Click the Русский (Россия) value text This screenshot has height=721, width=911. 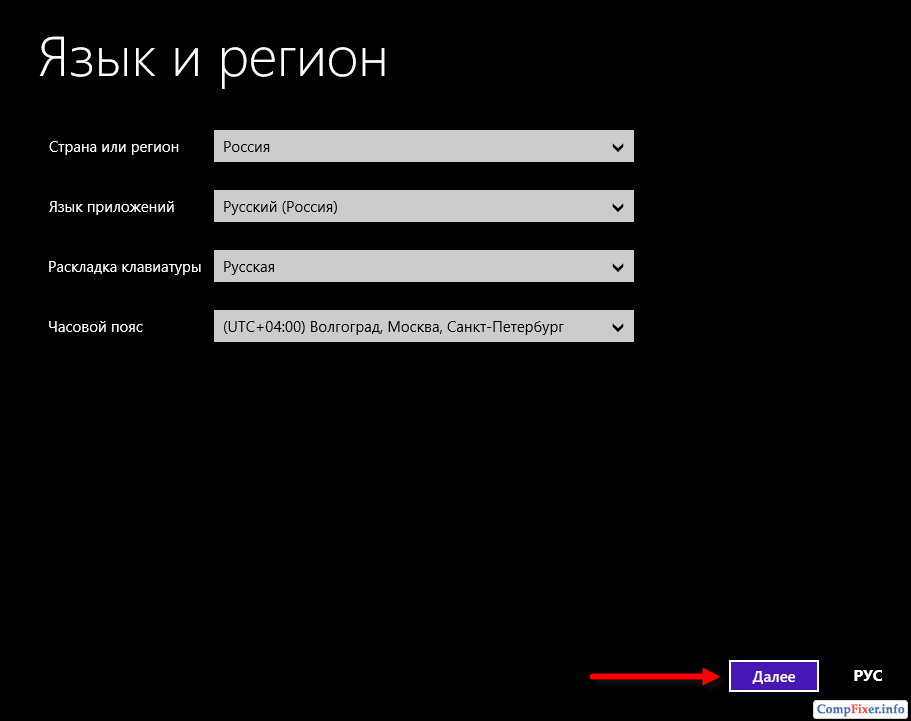(x=280, y=207)
